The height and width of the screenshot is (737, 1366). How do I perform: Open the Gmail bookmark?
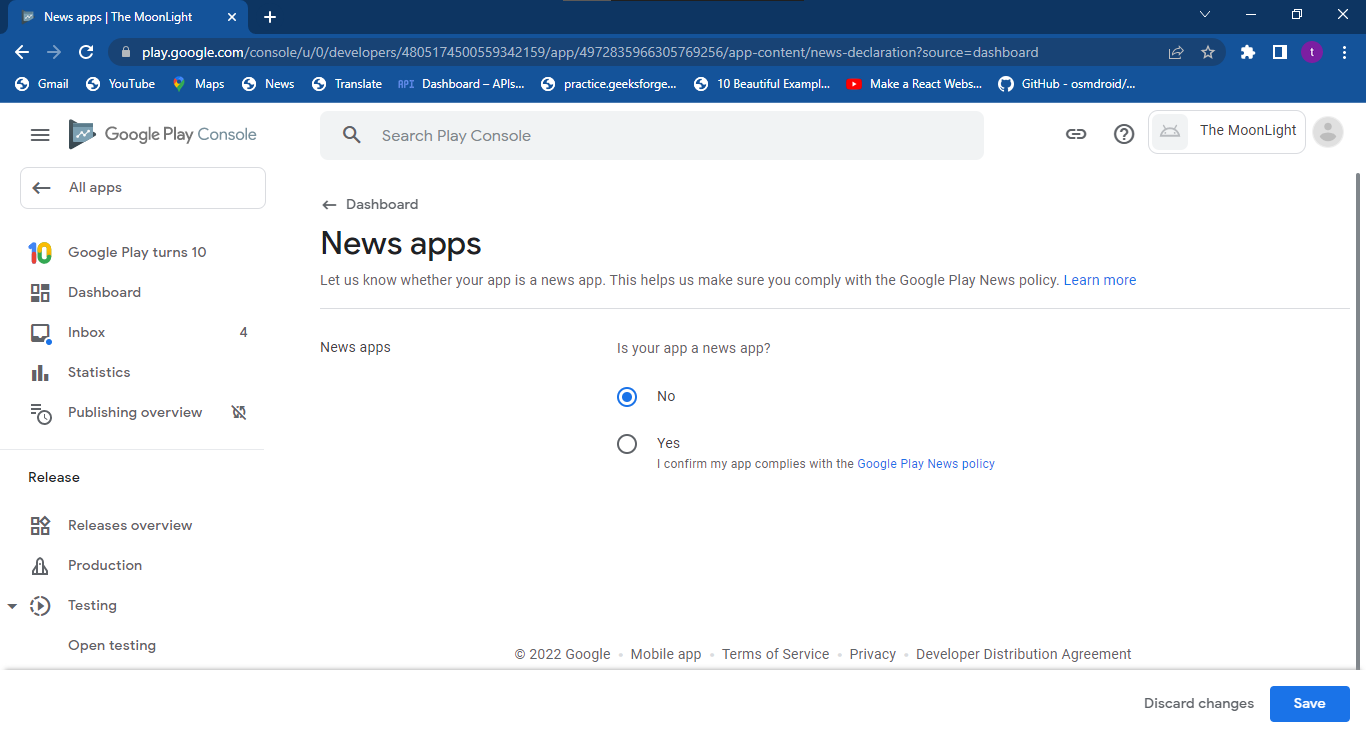(42, 84)
